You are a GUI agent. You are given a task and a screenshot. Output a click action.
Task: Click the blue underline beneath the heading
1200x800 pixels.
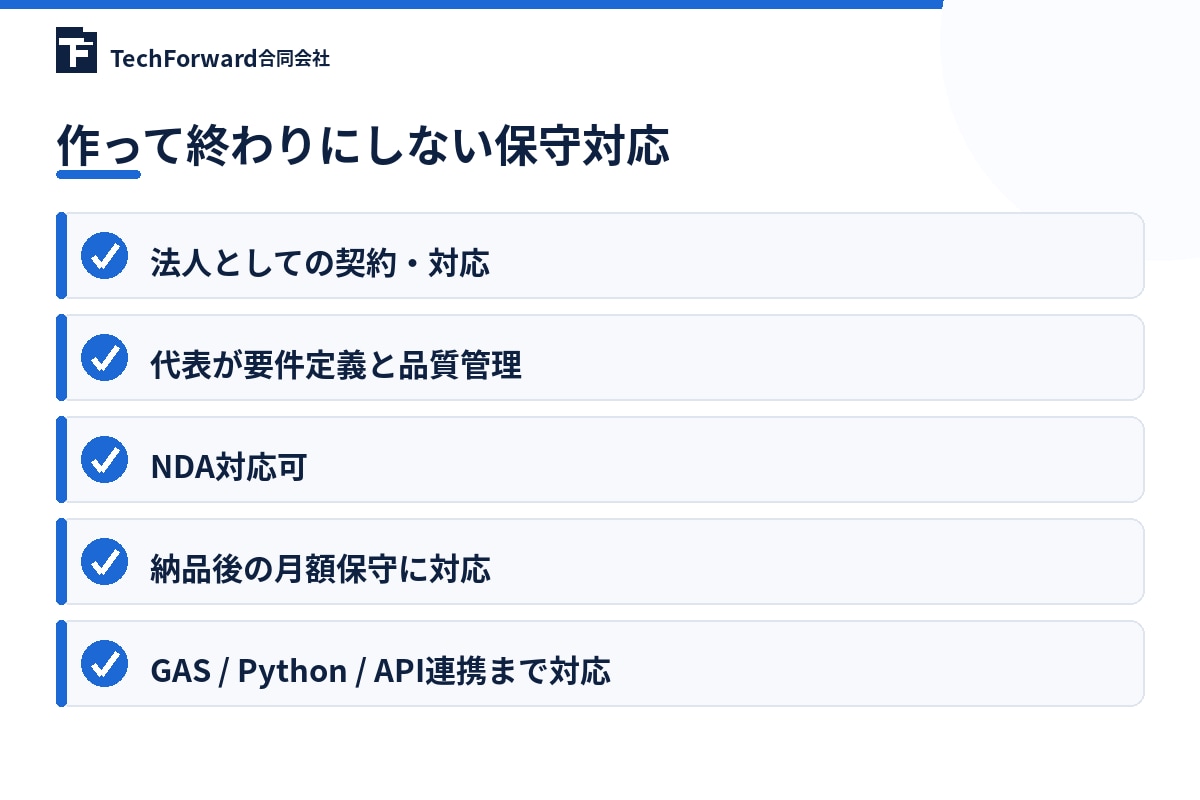point(98,174)
